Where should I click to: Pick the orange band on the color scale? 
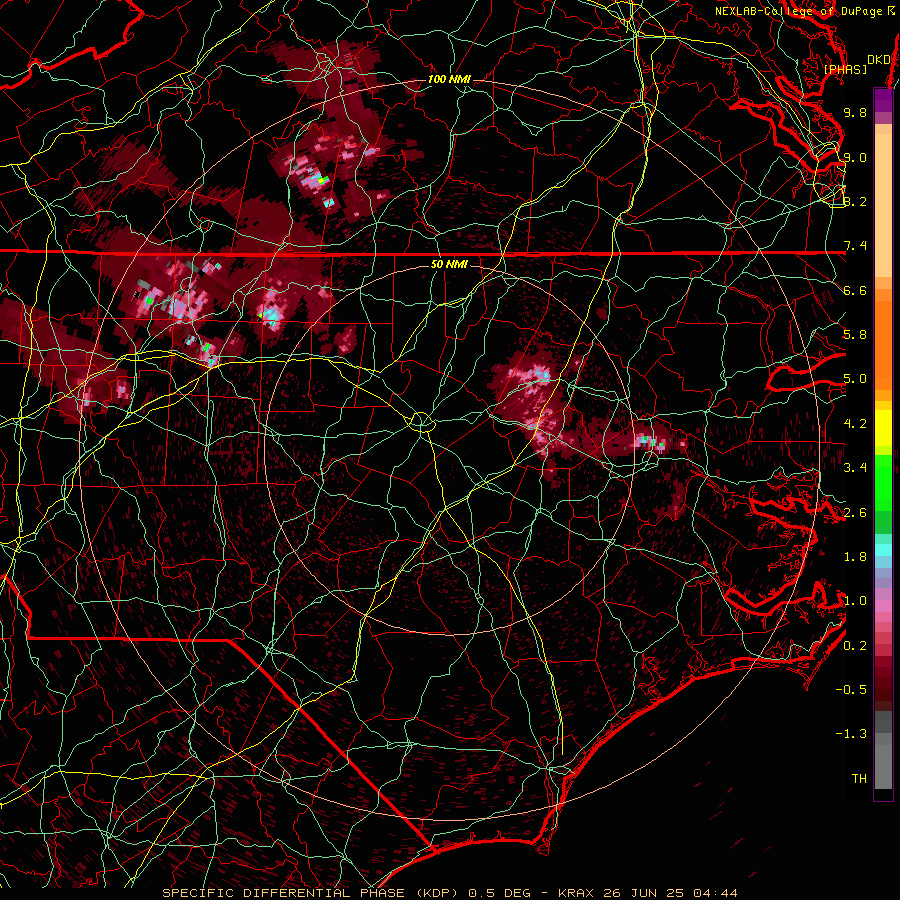[x=883, y=339]
